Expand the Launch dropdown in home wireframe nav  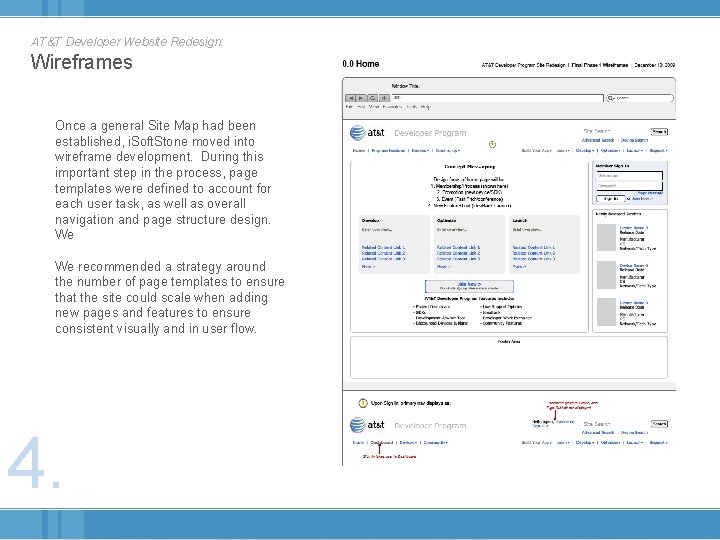pos(634,151)
